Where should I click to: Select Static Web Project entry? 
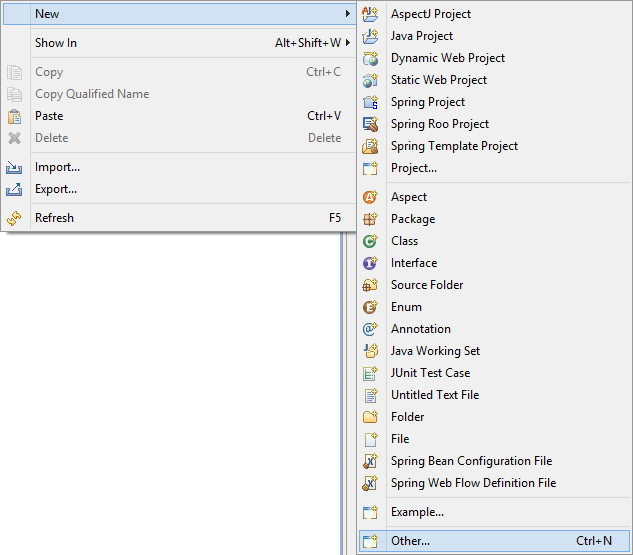click(x=494, y=80)
